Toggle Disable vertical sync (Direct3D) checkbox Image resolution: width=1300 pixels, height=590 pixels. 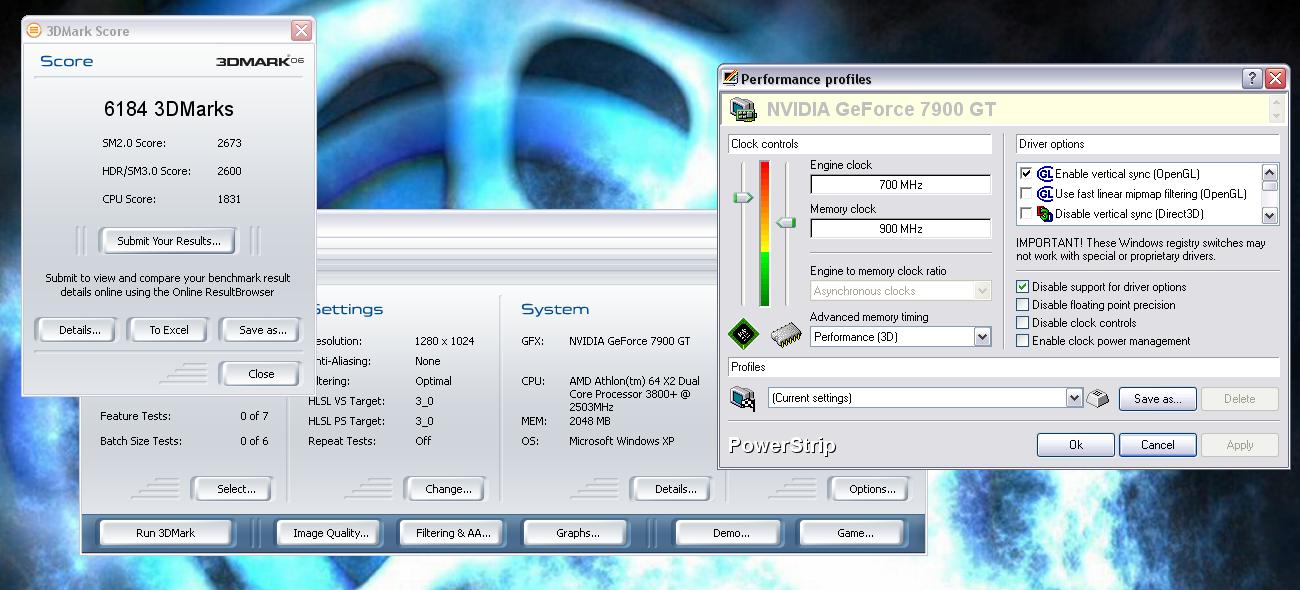pyautogui.click(x=1026, y=214)
